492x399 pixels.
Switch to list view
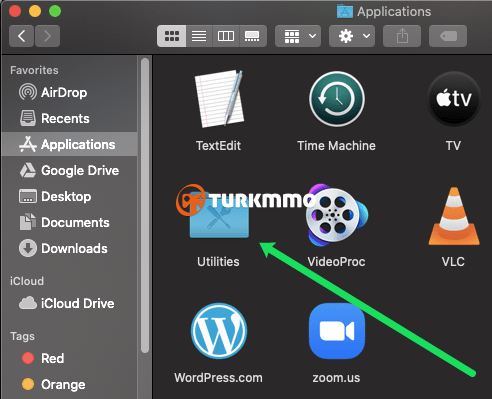(199, 36)
